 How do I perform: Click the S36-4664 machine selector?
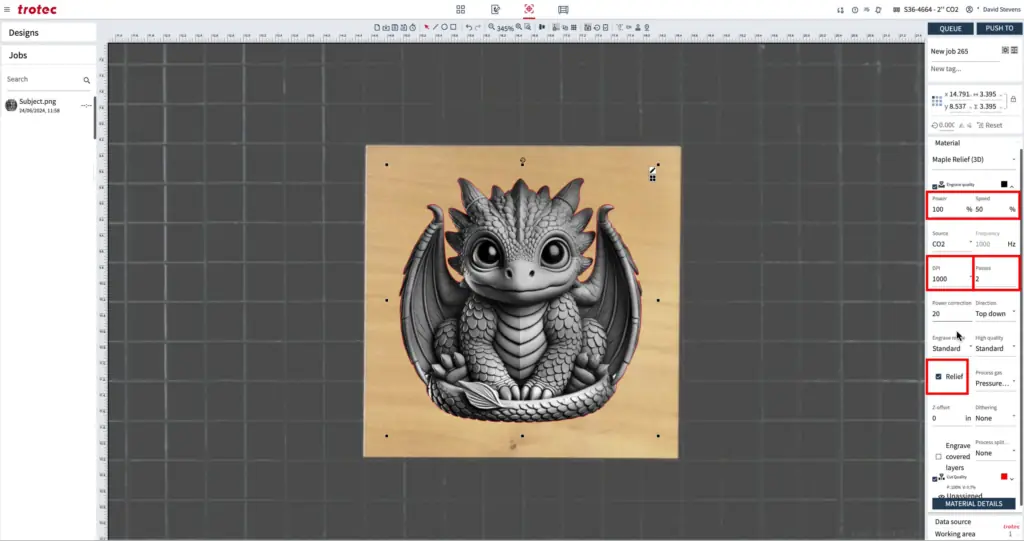pos(926,9)
